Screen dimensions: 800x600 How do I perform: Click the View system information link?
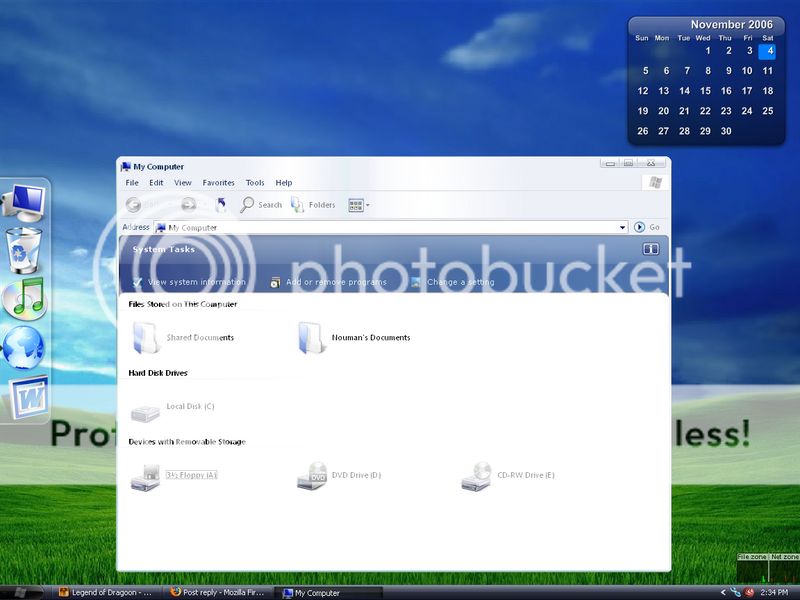(x=196, y=283)
